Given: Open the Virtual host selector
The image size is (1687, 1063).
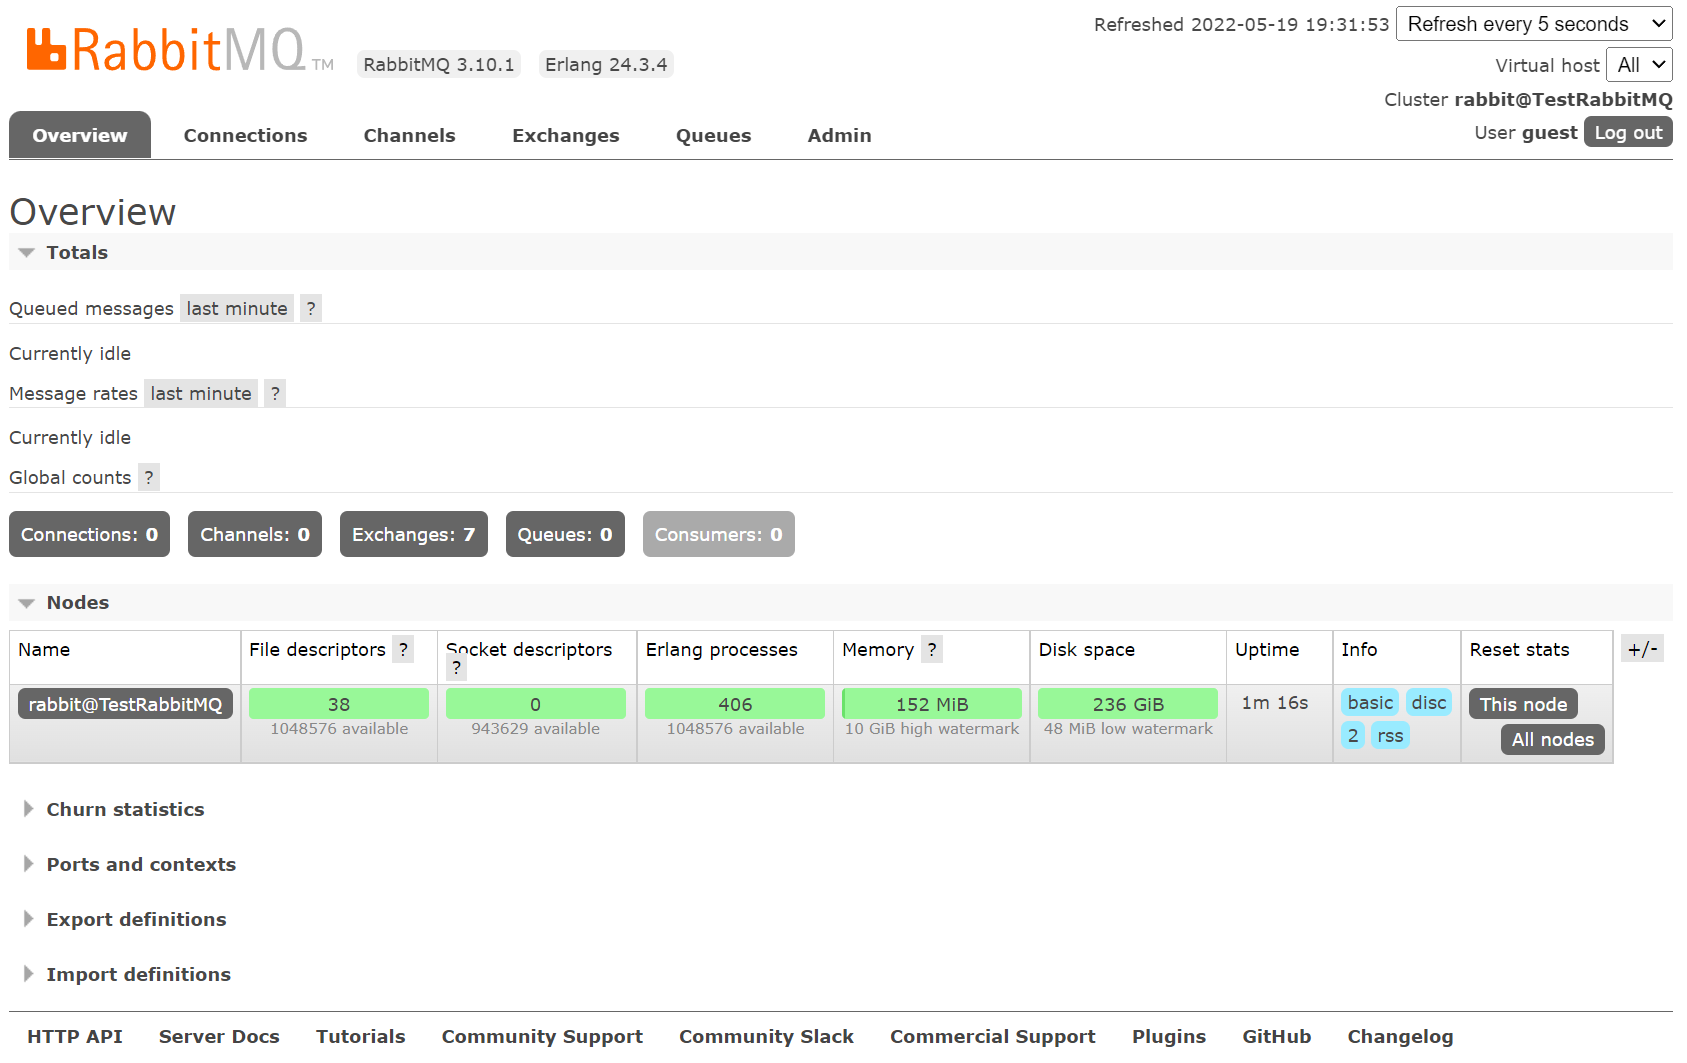Looking at the screenshot, I should click(x=1639, y=65).
